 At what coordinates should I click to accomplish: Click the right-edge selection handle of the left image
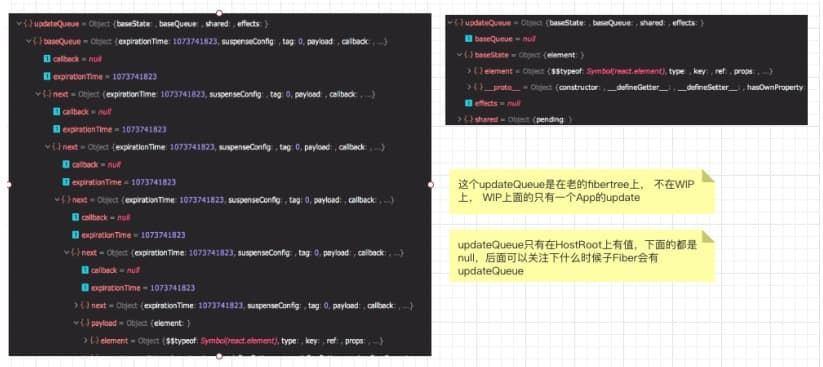coord(430,184)
